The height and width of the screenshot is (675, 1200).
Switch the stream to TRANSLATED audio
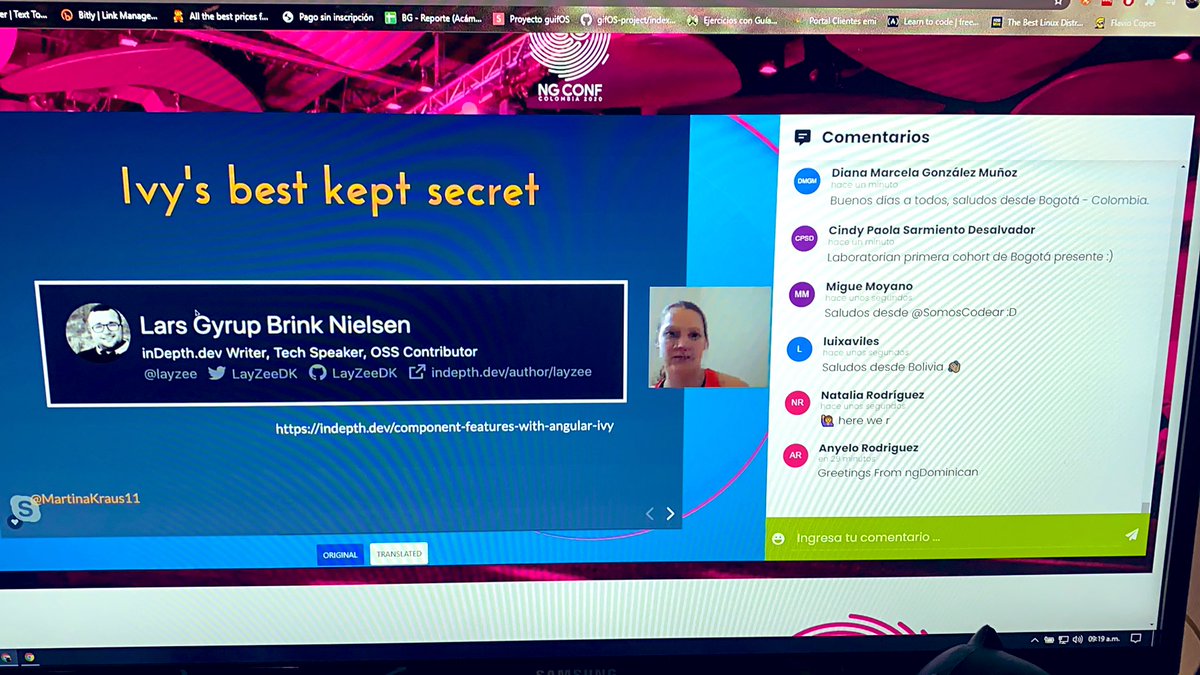(399, 554)
